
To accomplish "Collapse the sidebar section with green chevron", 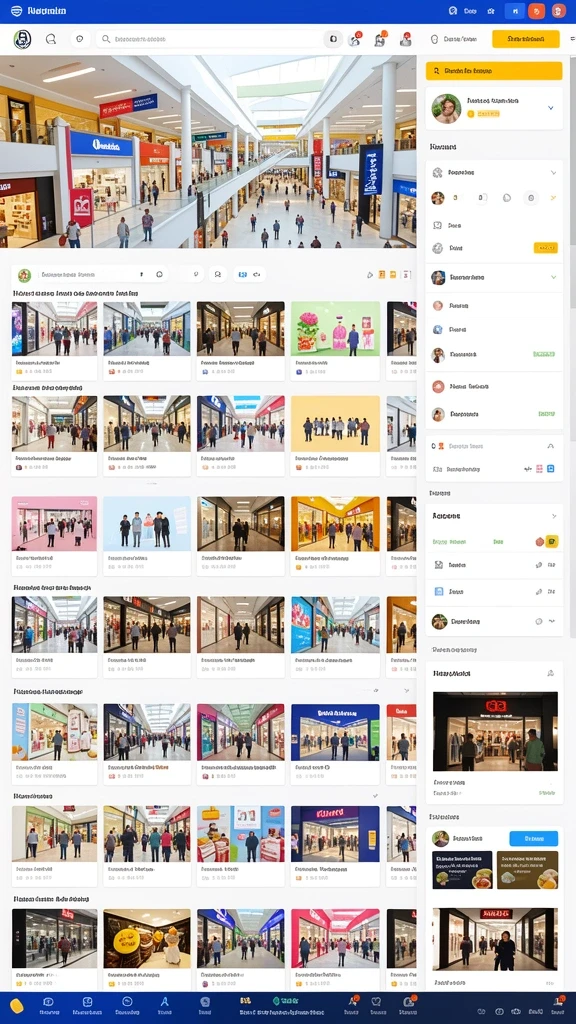I will (x=553, y=277).
